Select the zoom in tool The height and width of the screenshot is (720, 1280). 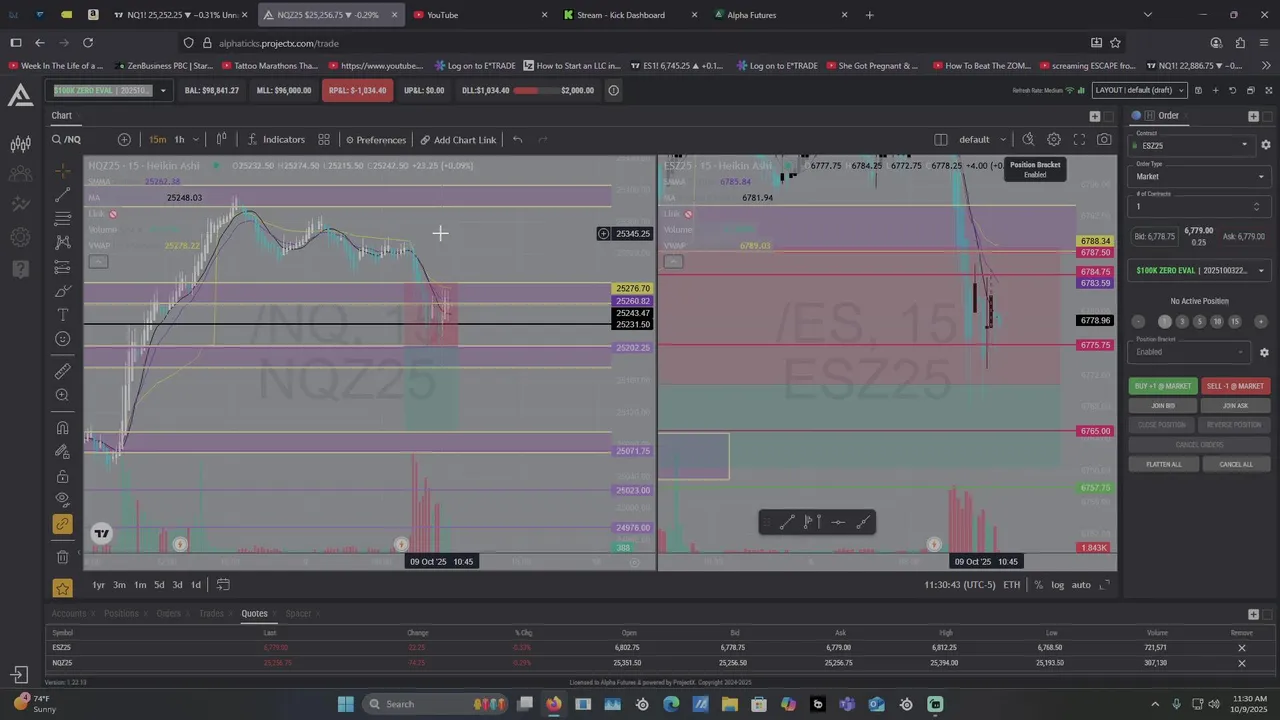coord(62,395)
